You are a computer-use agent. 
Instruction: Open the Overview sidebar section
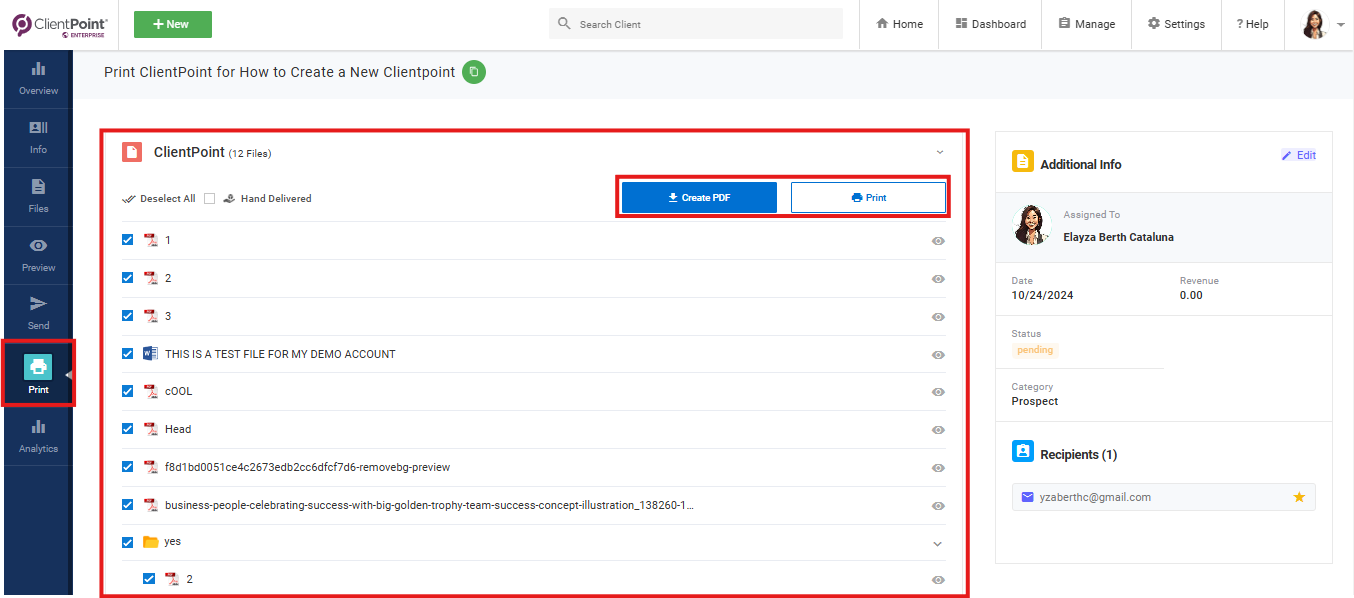click(38, 79)
